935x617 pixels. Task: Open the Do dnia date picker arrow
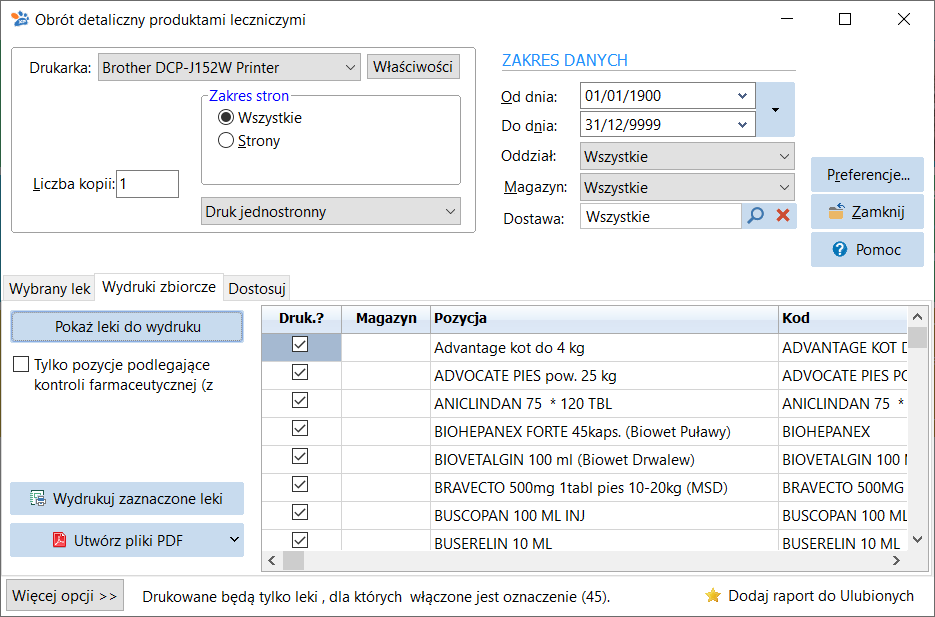coord(742,125)
